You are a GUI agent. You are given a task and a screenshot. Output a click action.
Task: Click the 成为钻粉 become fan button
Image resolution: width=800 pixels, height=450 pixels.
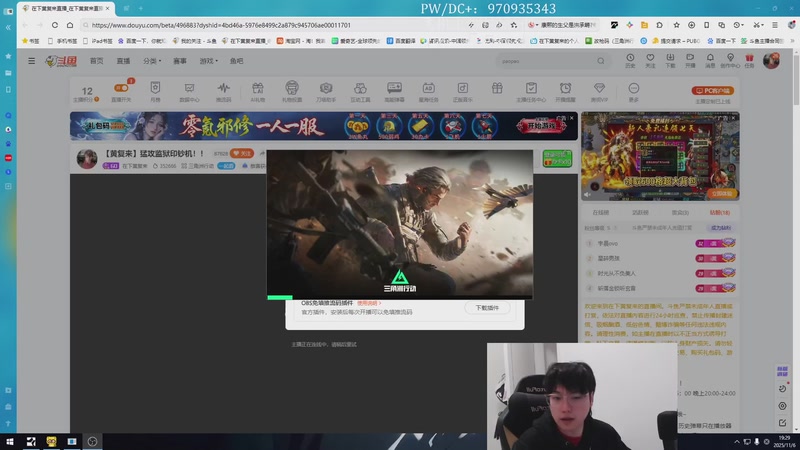[x=720, y=228]
